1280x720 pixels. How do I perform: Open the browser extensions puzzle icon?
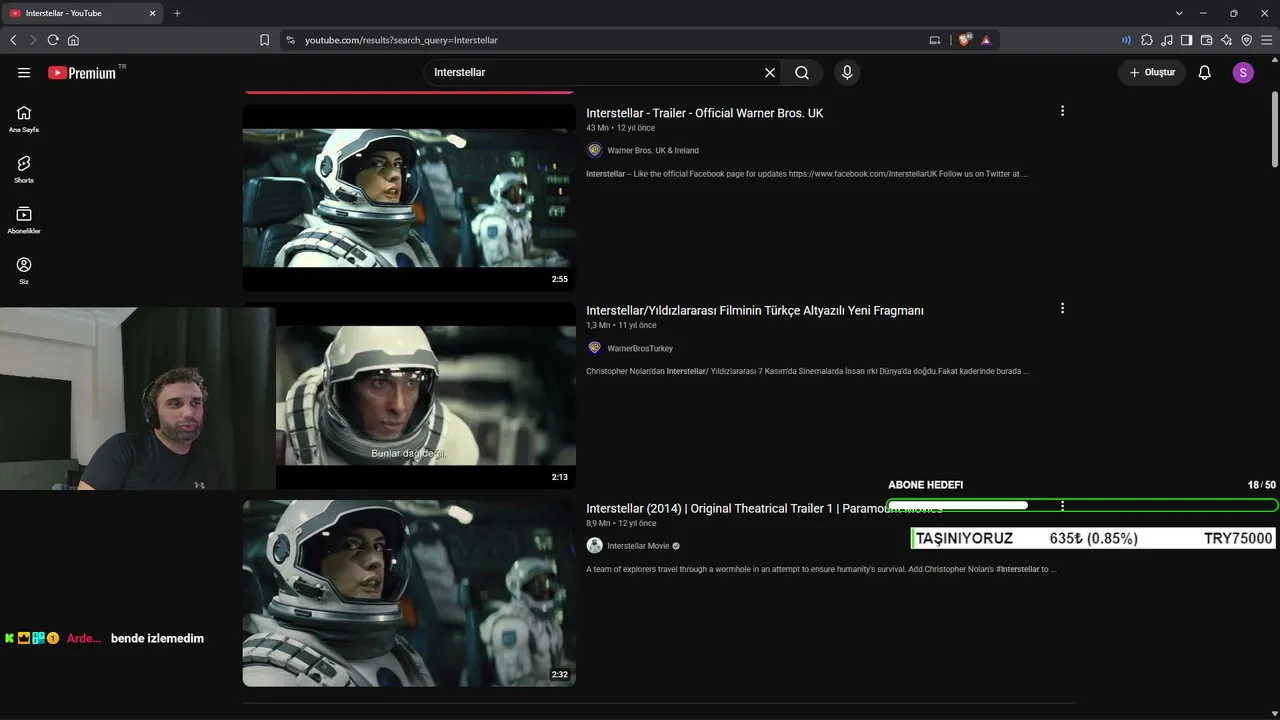coord(1147,40)
